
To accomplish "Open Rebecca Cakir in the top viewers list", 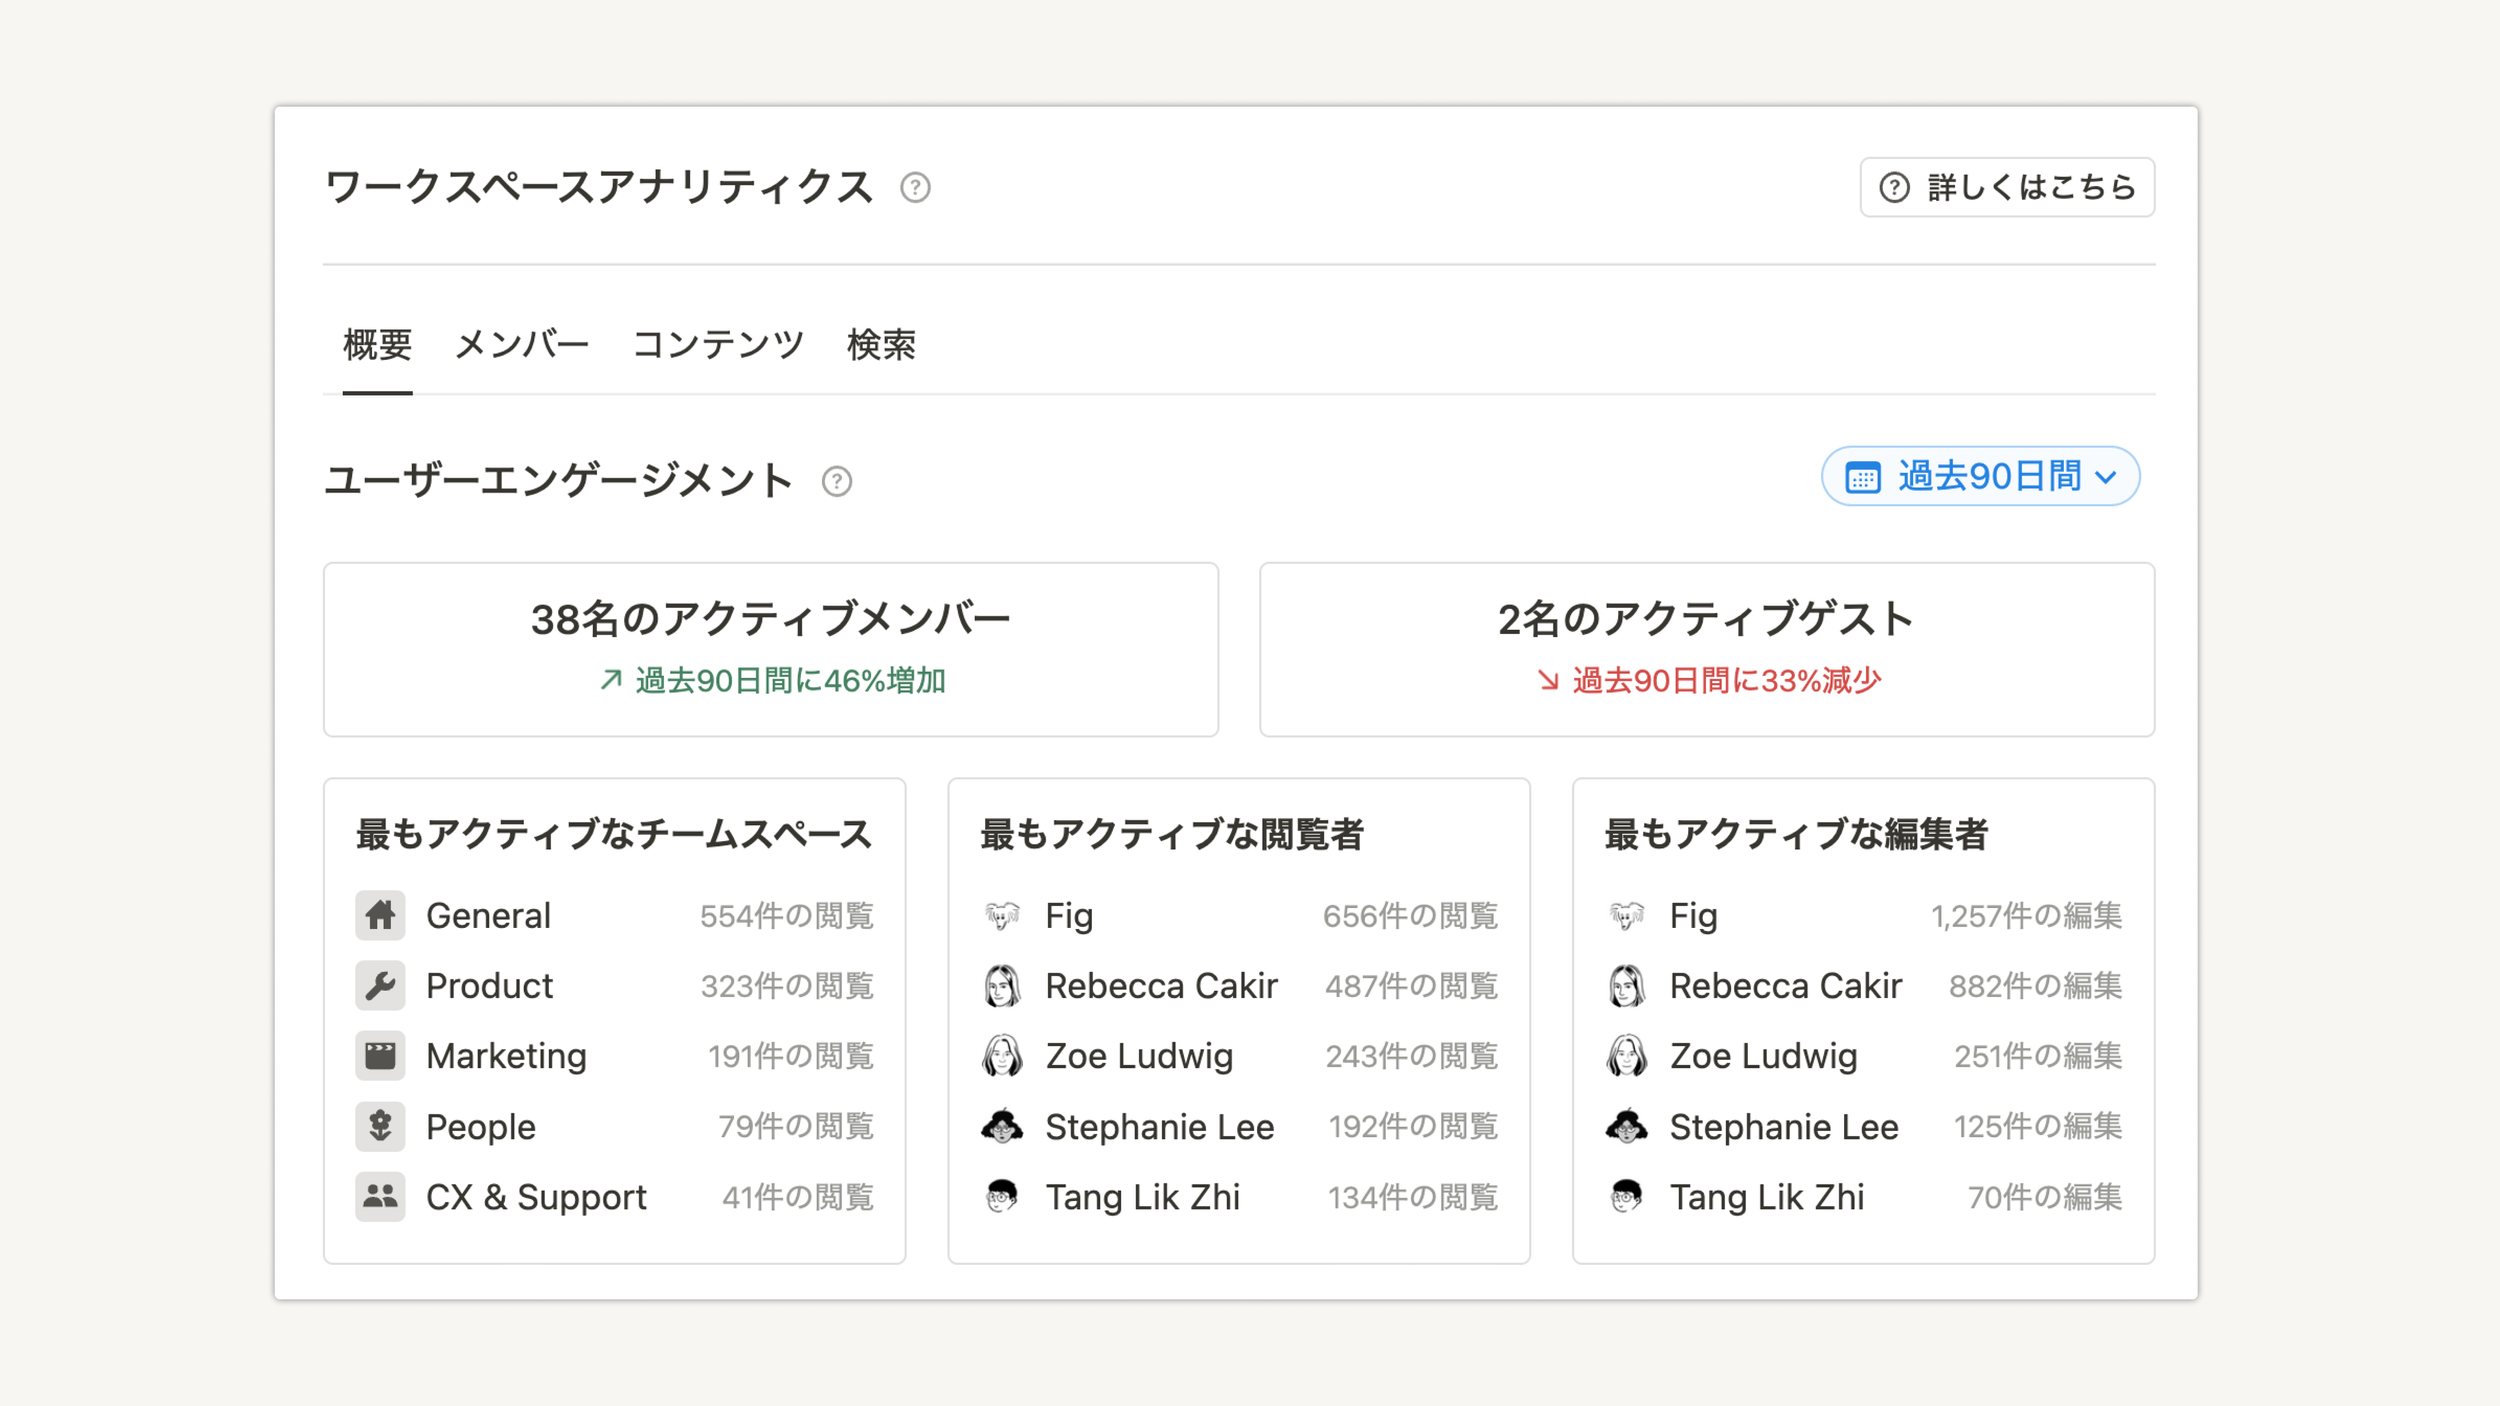I will (x=1161, y=986).
